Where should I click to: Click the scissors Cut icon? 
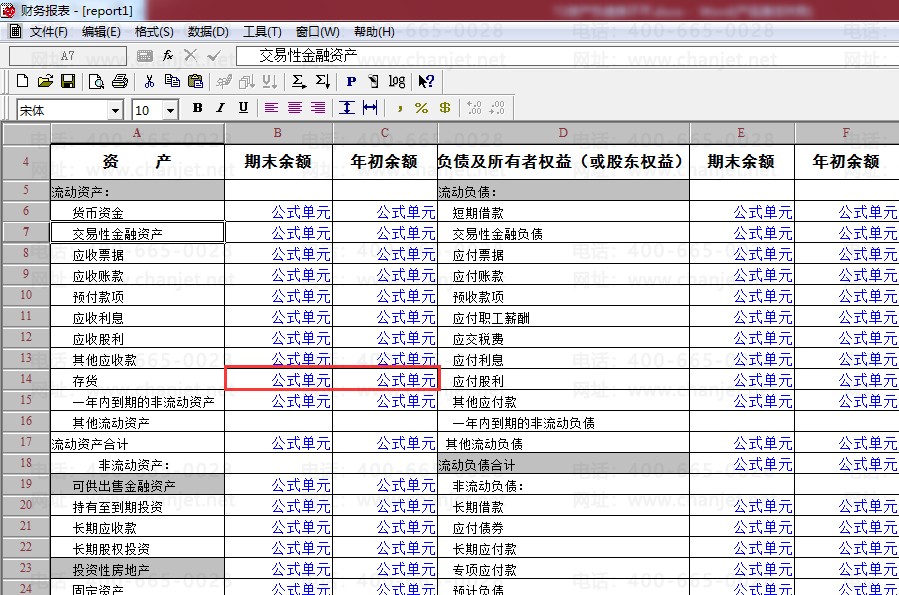coord(149,81)
